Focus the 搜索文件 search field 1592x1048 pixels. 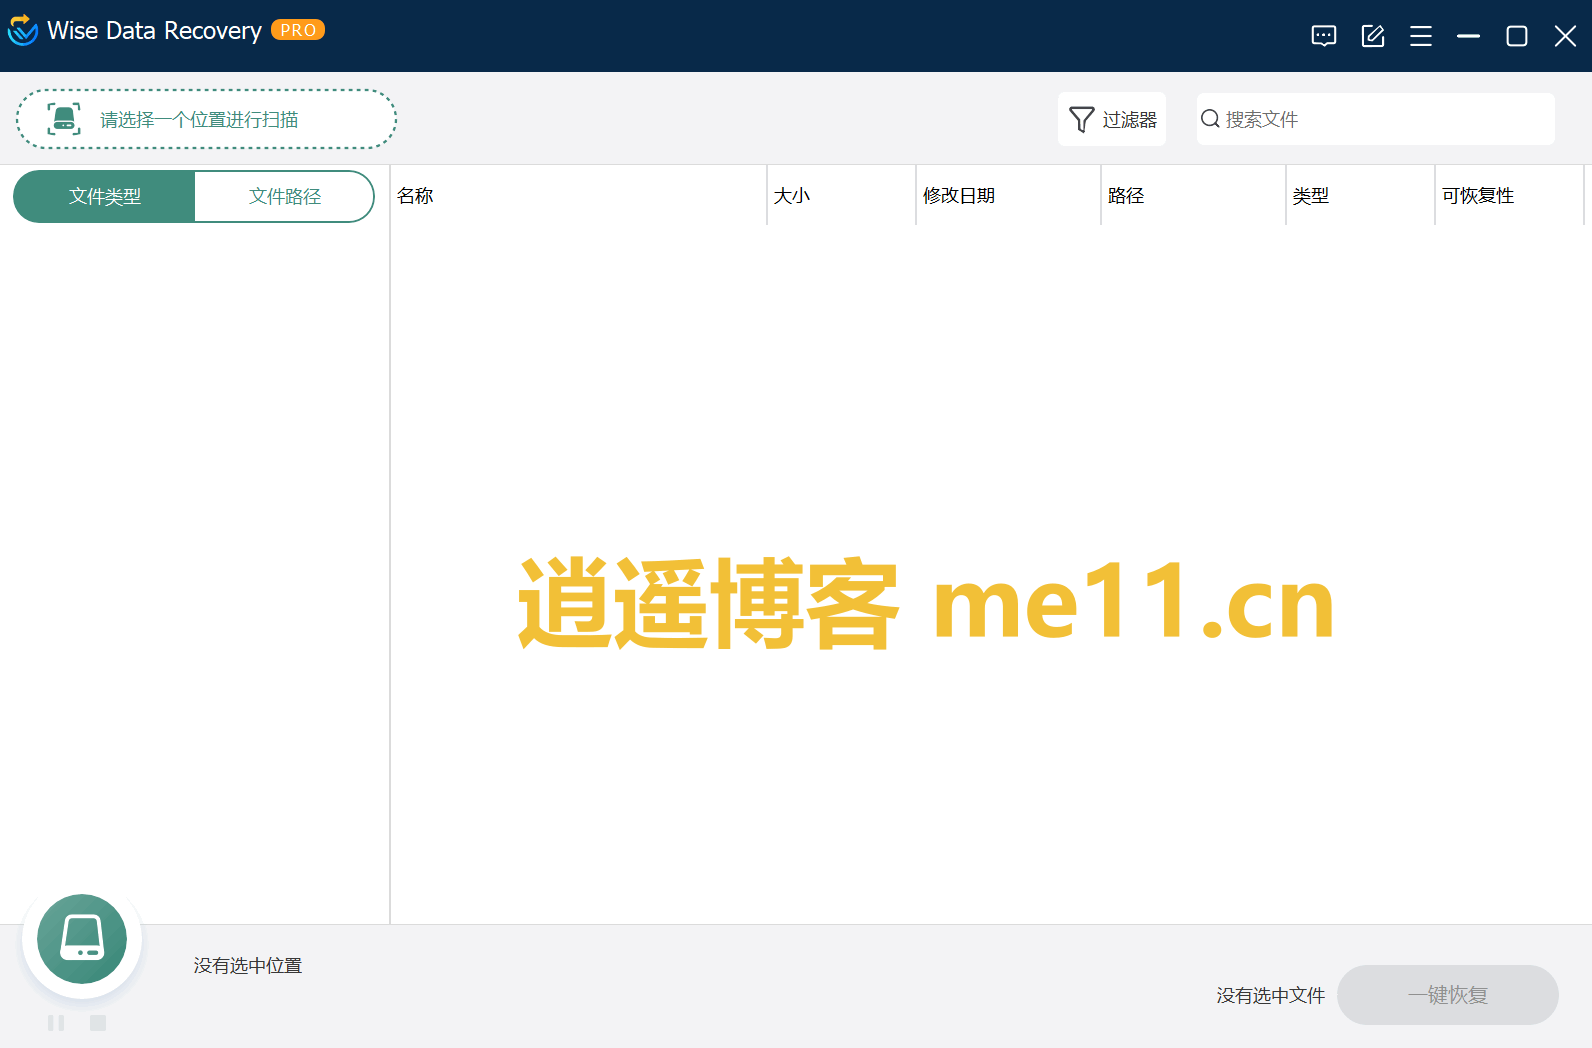coord(1385,120)
